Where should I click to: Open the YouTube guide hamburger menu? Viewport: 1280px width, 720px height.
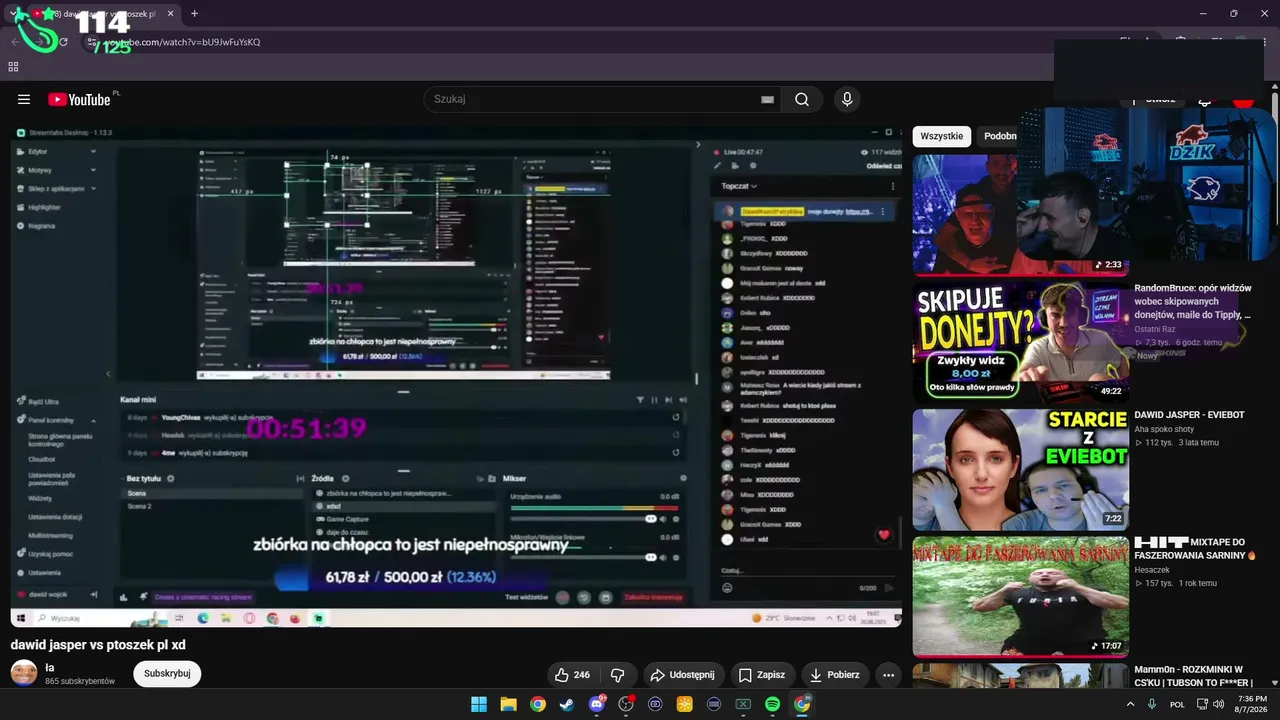click(x=24, y=99)
